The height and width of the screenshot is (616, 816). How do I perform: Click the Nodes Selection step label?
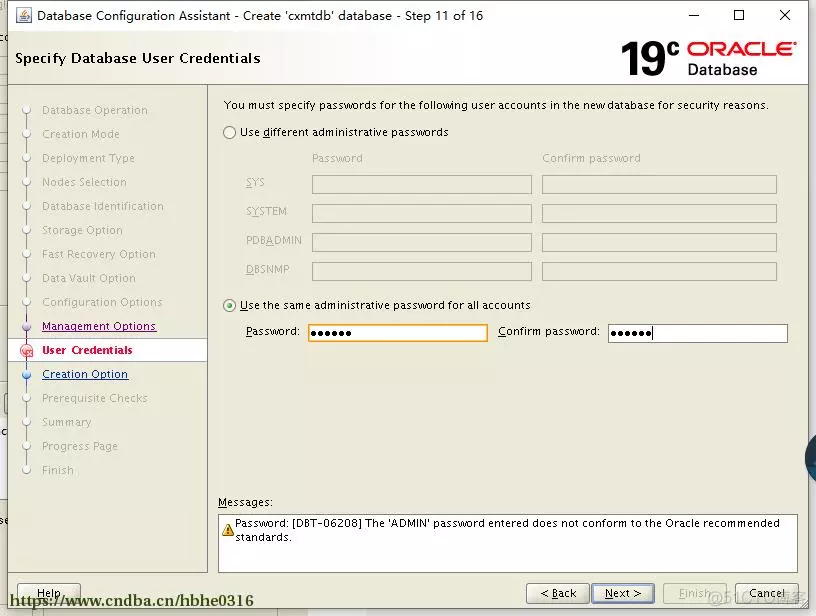click(84, 182)
